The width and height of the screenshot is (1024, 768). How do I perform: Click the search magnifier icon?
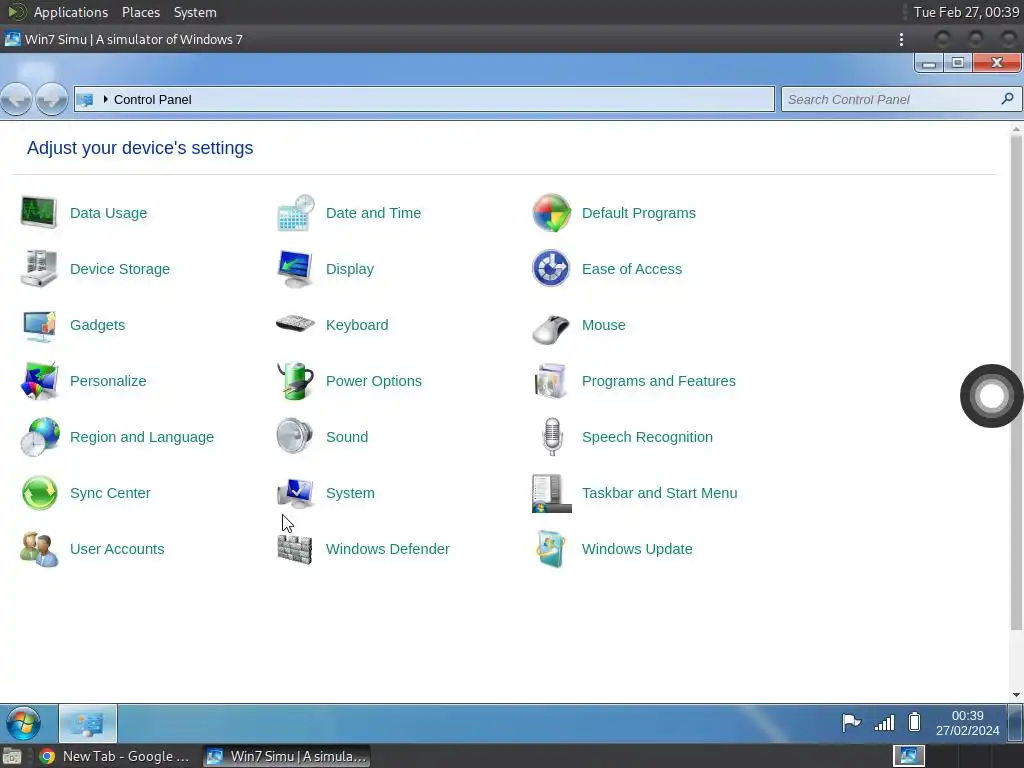pos(1007,99)
